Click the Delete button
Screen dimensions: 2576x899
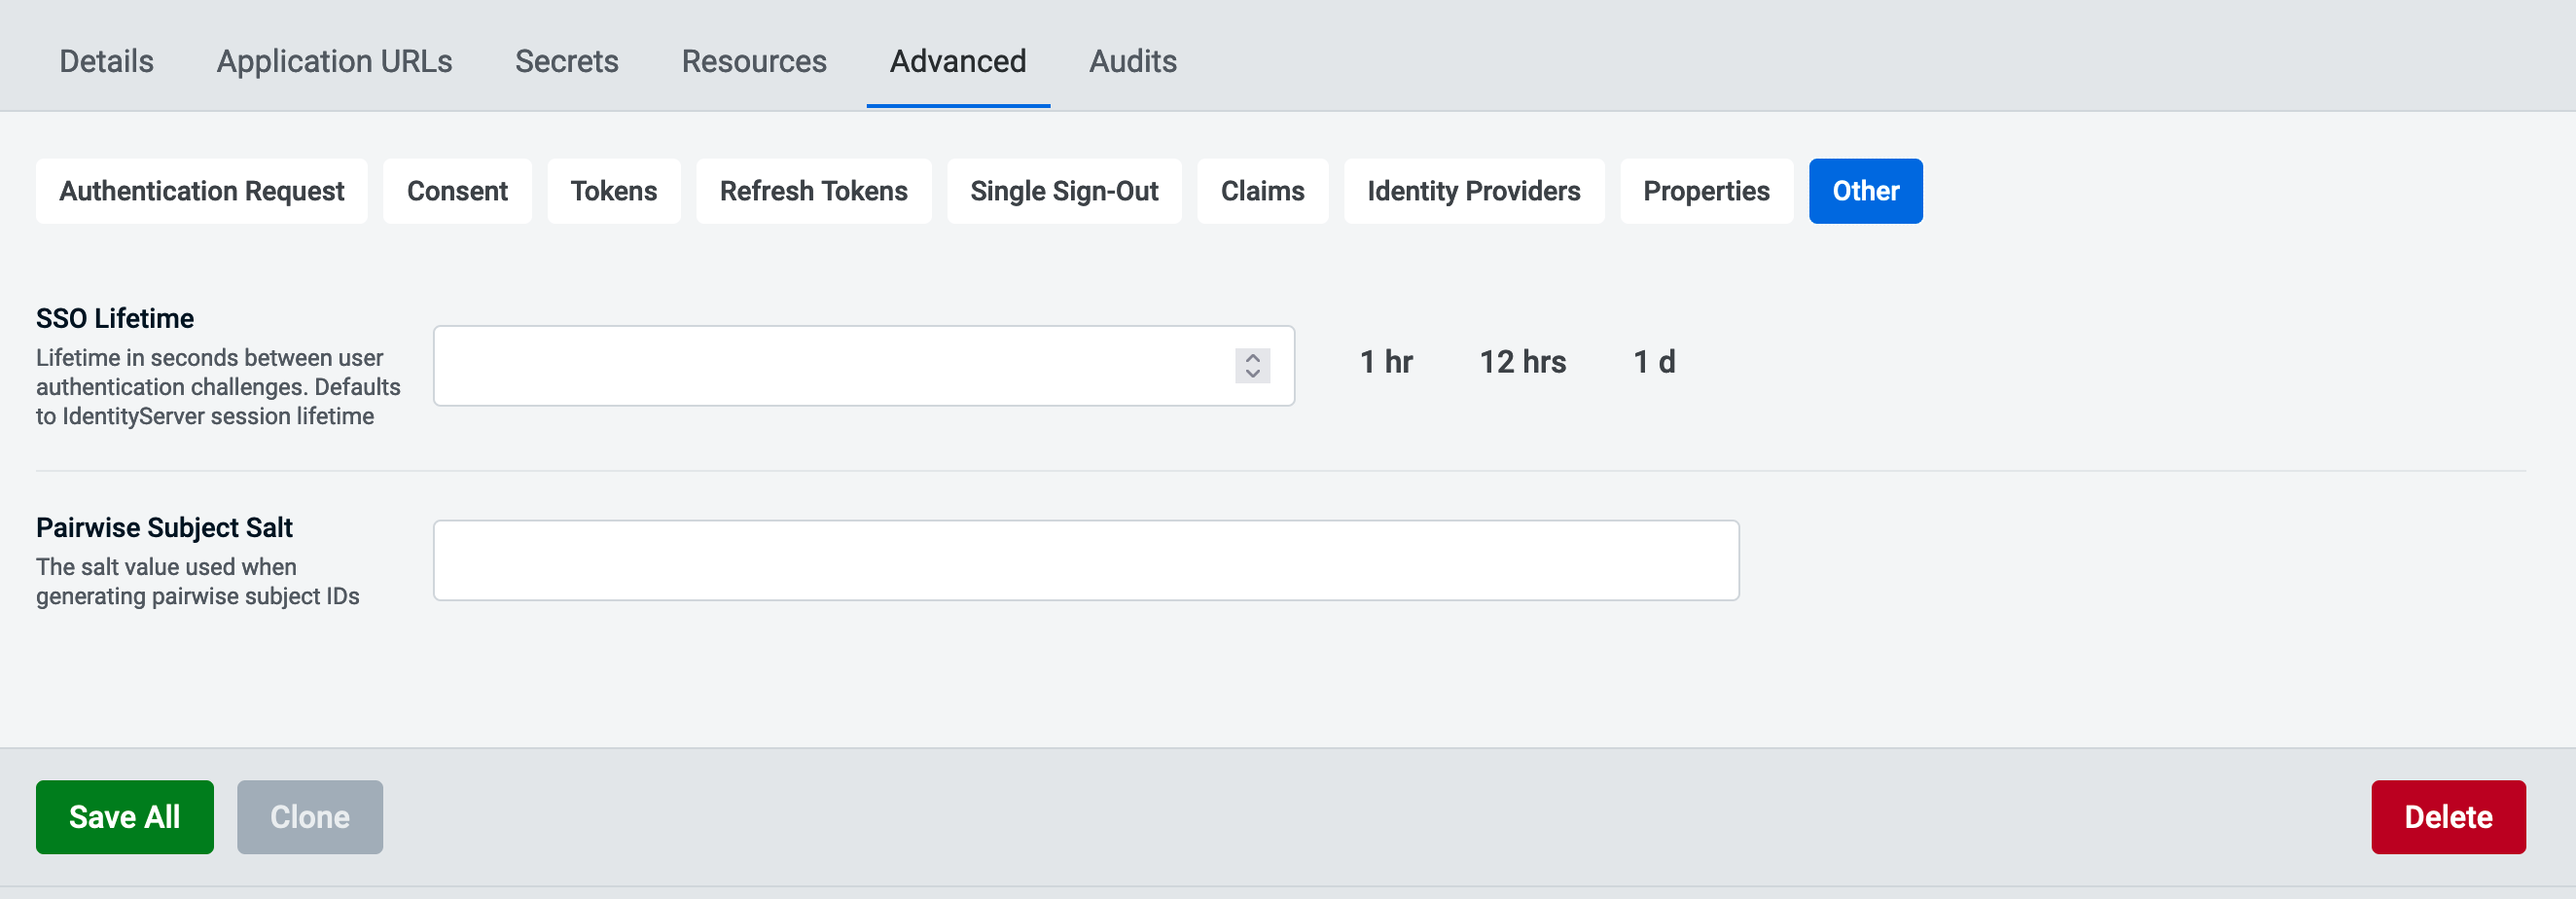click(2448, 817)
